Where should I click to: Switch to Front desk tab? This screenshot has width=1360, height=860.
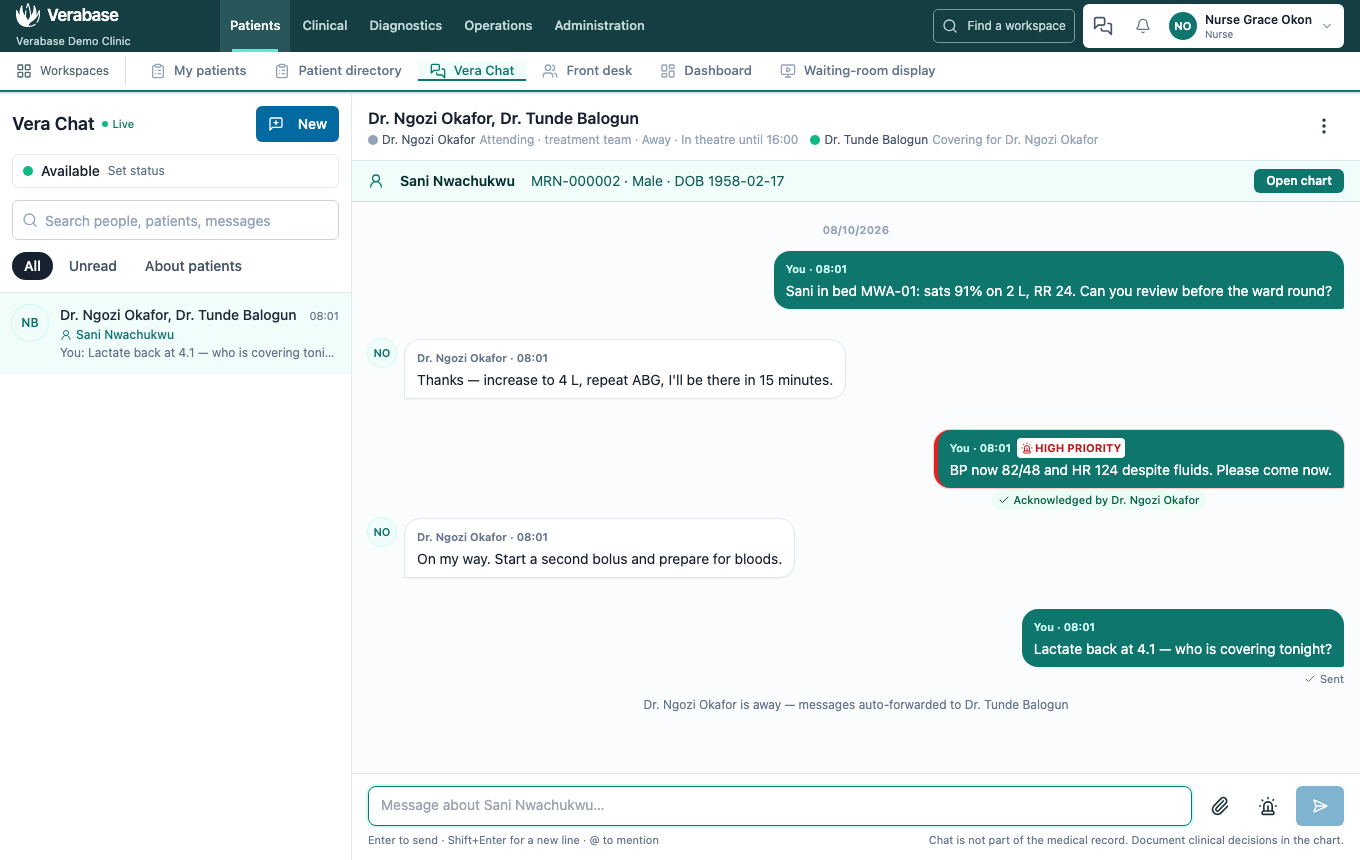(x=587, y=71)
